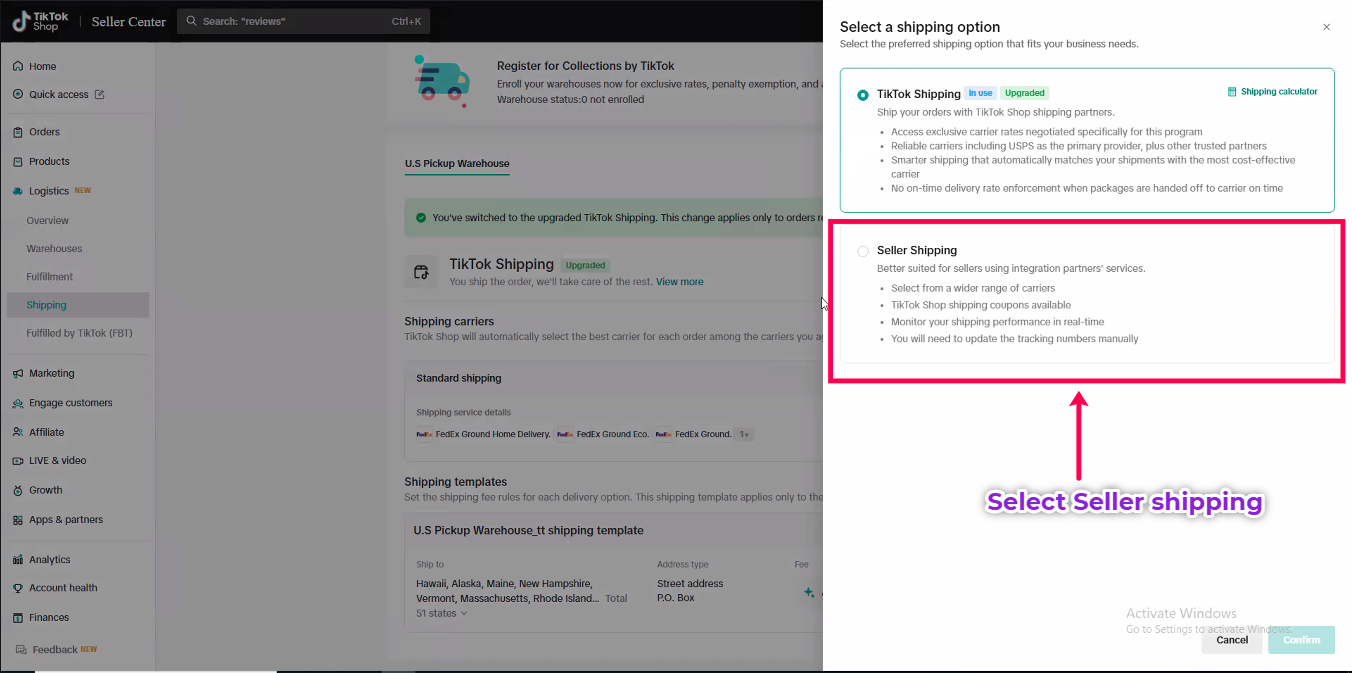Click the Products sidebar icon
1352x673 pixels.
click(x=18, y=161)
